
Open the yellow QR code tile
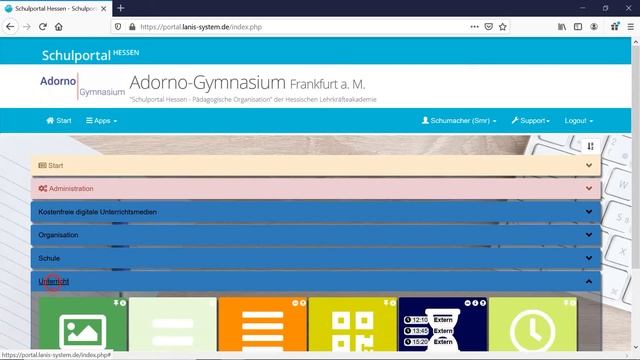click(353, 324)
